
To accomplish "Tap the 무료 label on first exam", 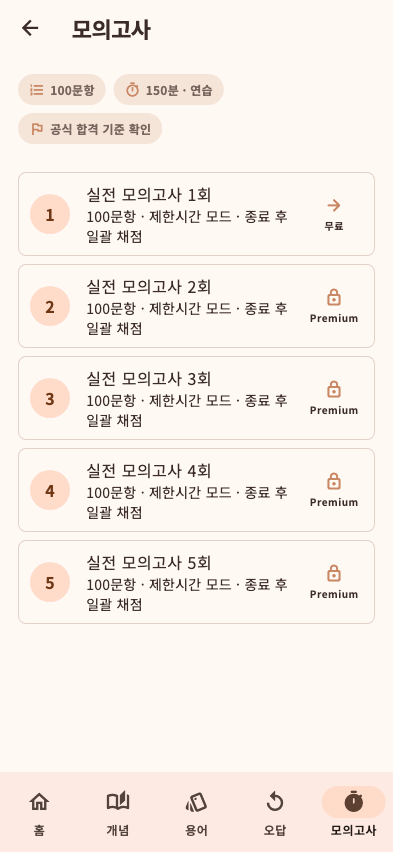I will pyautogui.click(x=334, y=226).
